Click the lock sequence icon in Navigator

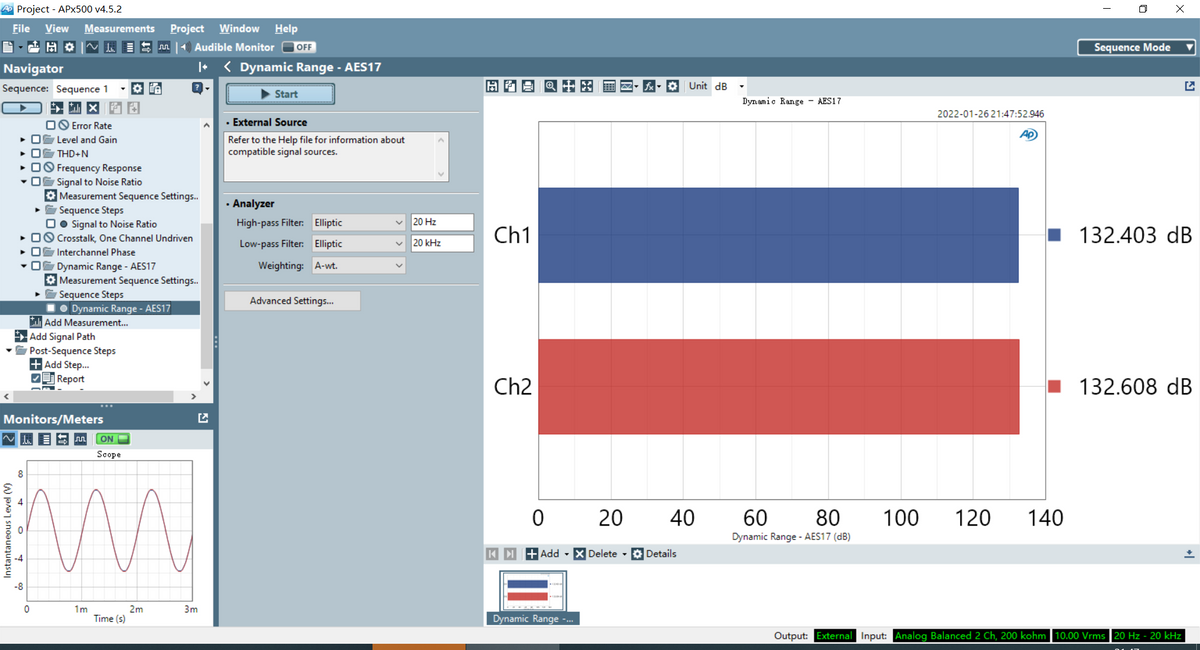(155, 88)
